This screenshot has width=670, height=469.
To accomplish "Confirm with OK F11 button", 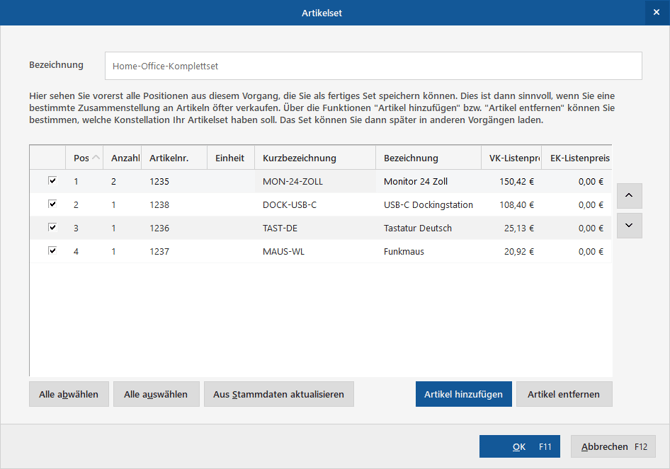I will [520, 446].
